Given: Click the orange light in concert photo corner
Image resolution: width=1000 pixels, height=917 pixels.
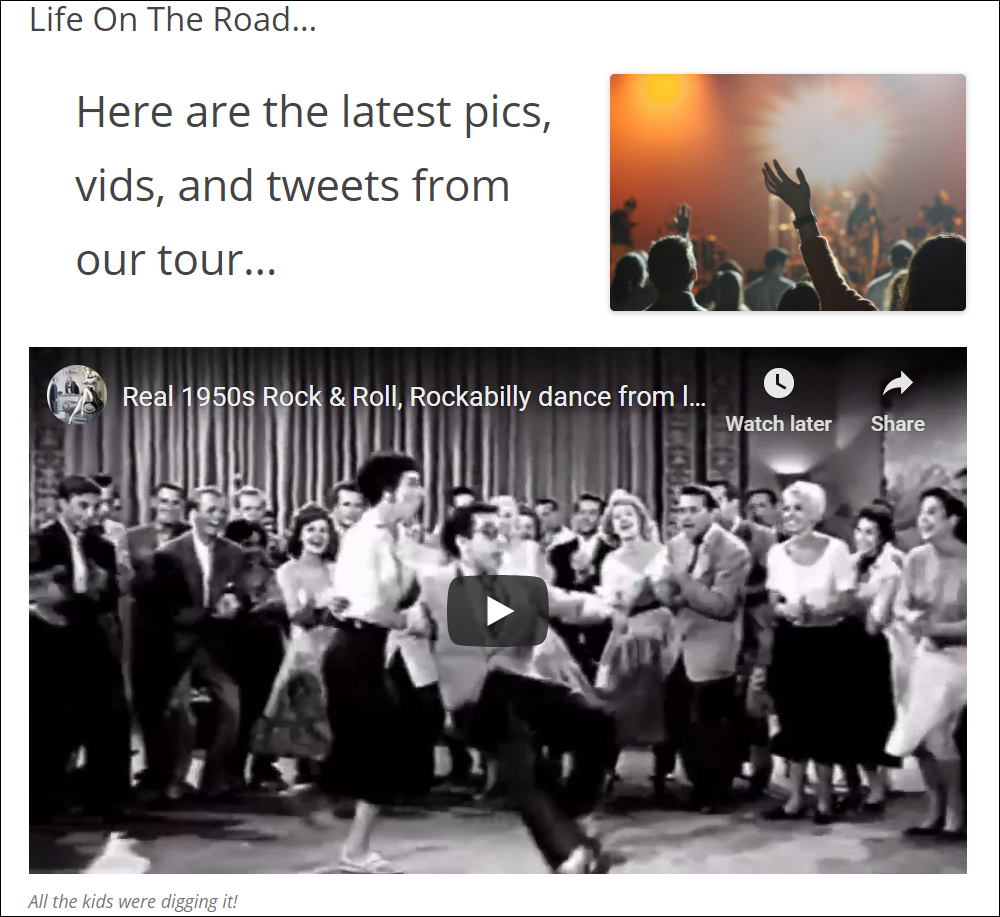Looking at the screenshot, I should click(x=663, y=89).
